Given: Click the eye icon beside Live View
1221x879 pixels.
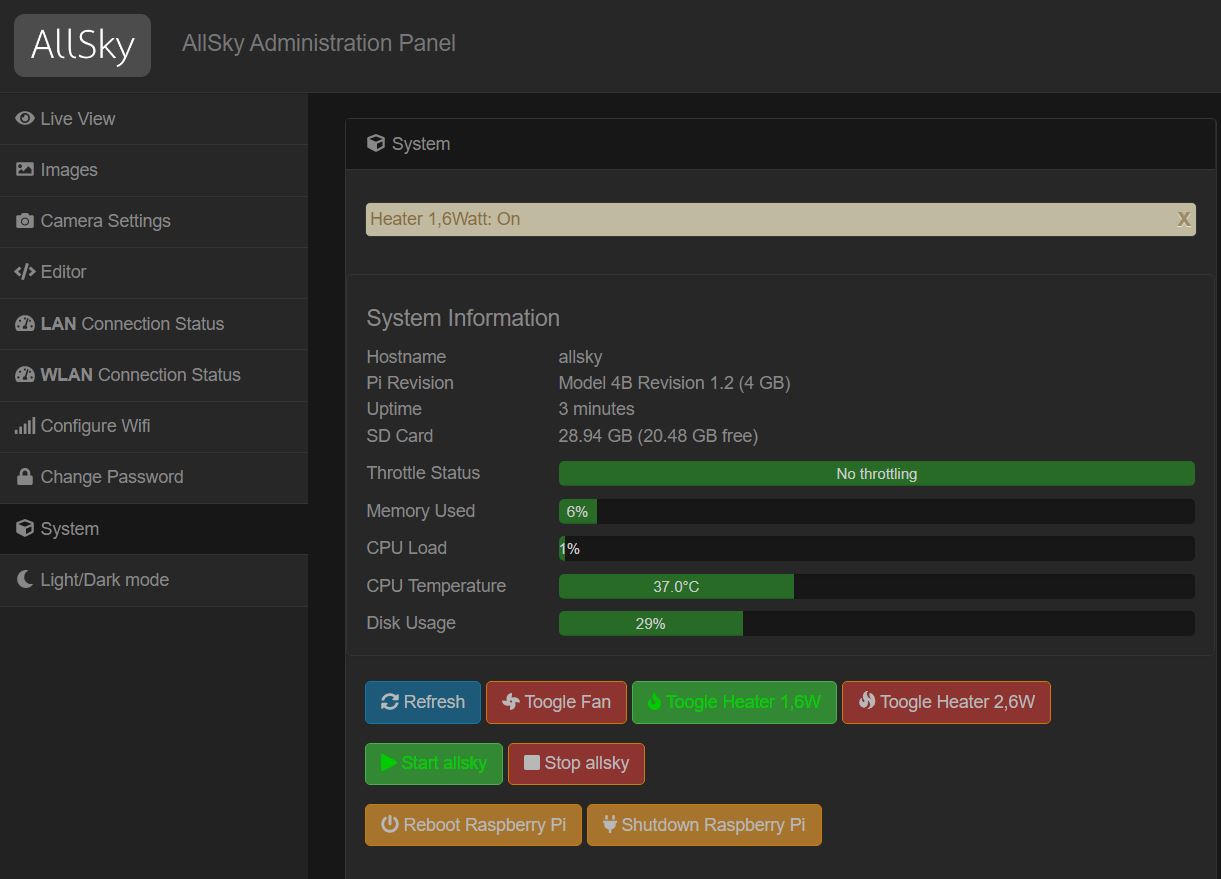Looking at the screenshot, I should (x=25, y=118).
